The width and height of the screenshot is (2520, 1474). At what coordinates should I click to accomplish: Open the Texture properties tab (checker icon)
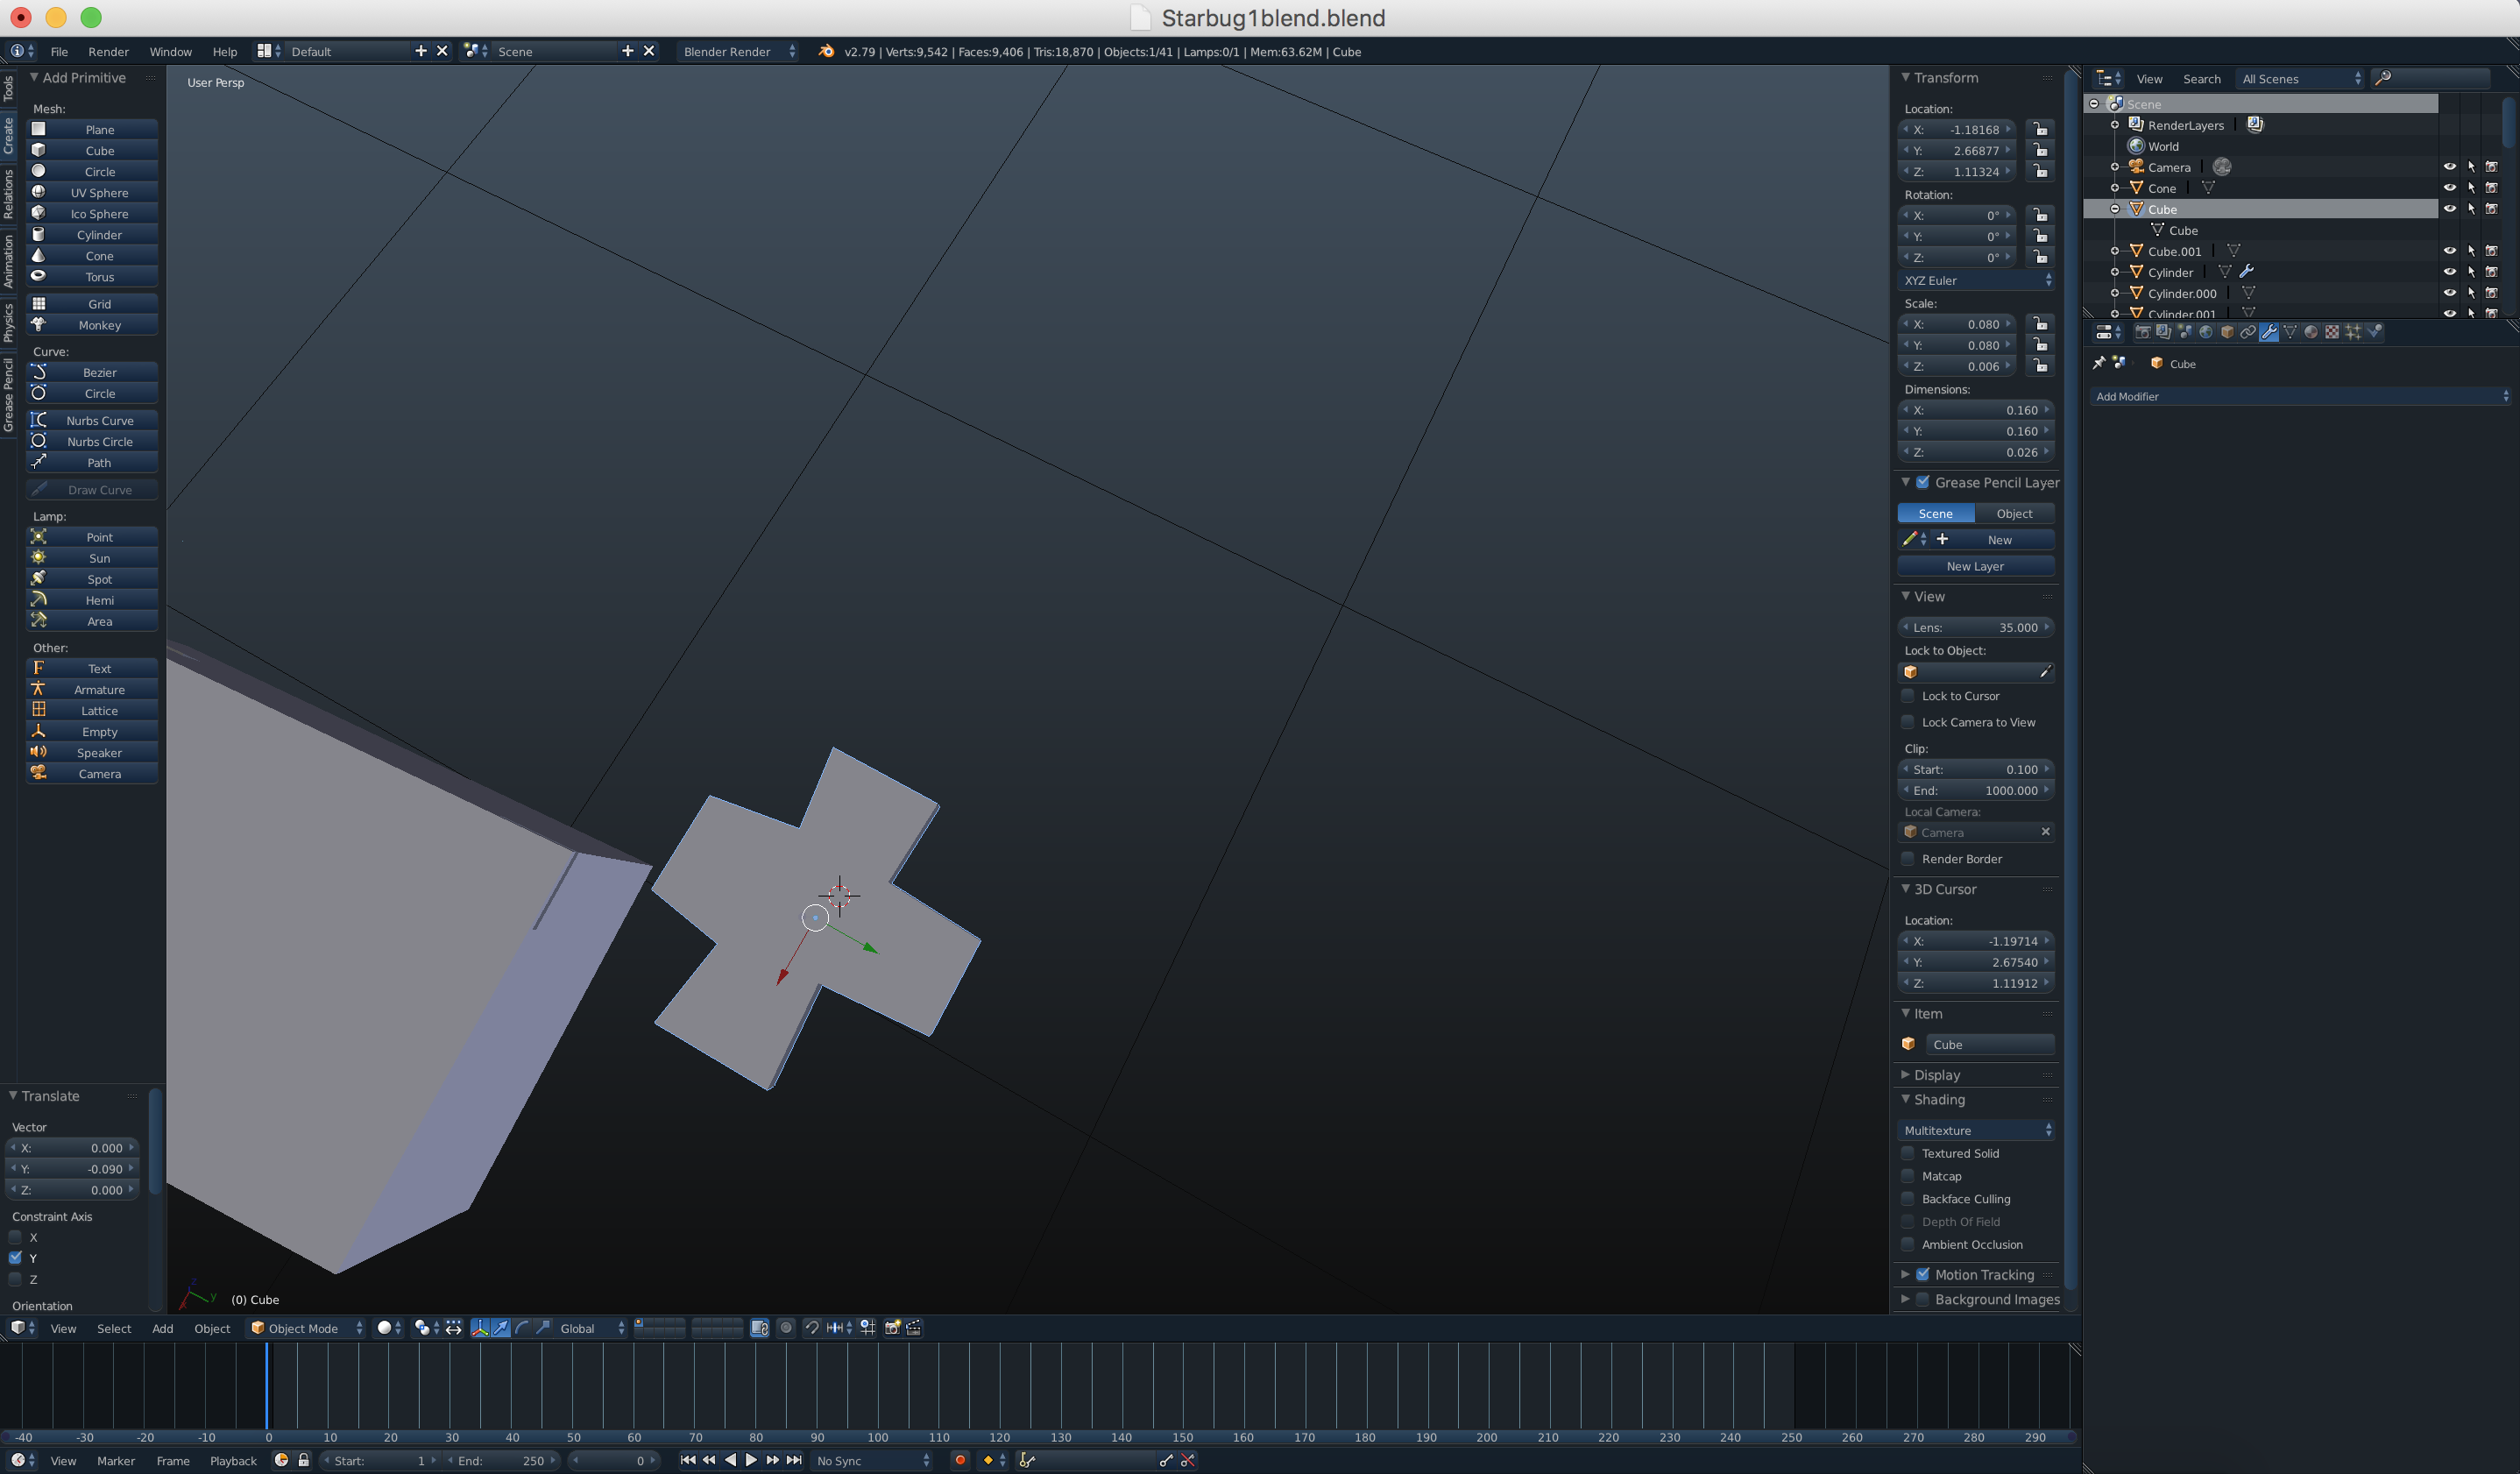click(2332, 332)
